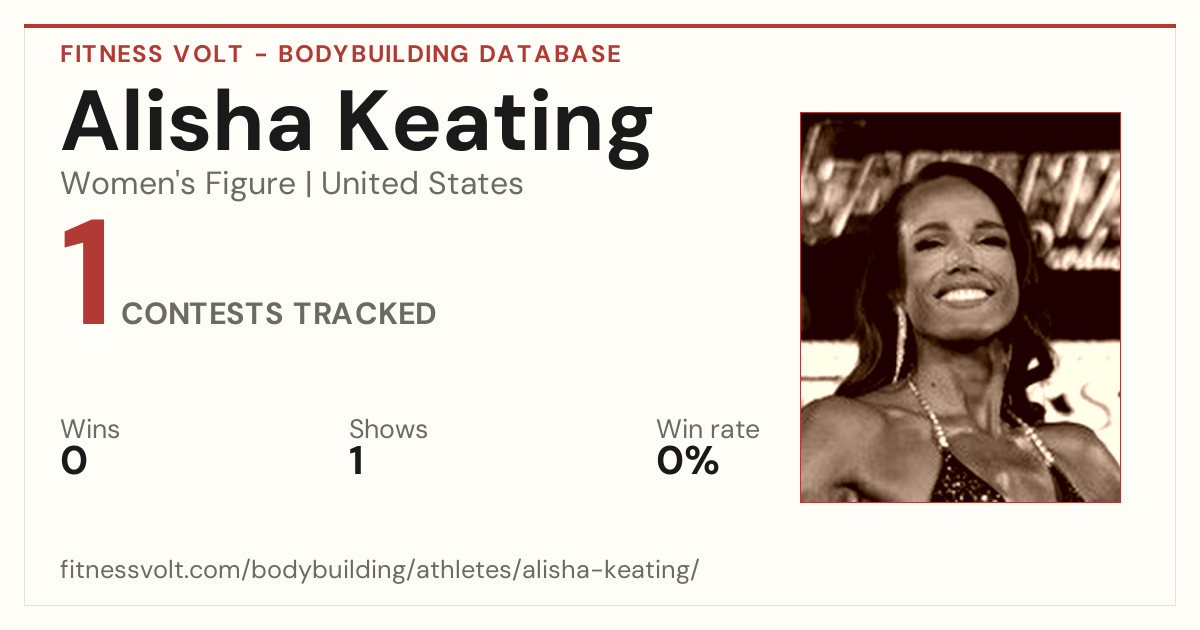Click the Shows value 1
The image size is (1200, 630).
click(x=356, y=462)
